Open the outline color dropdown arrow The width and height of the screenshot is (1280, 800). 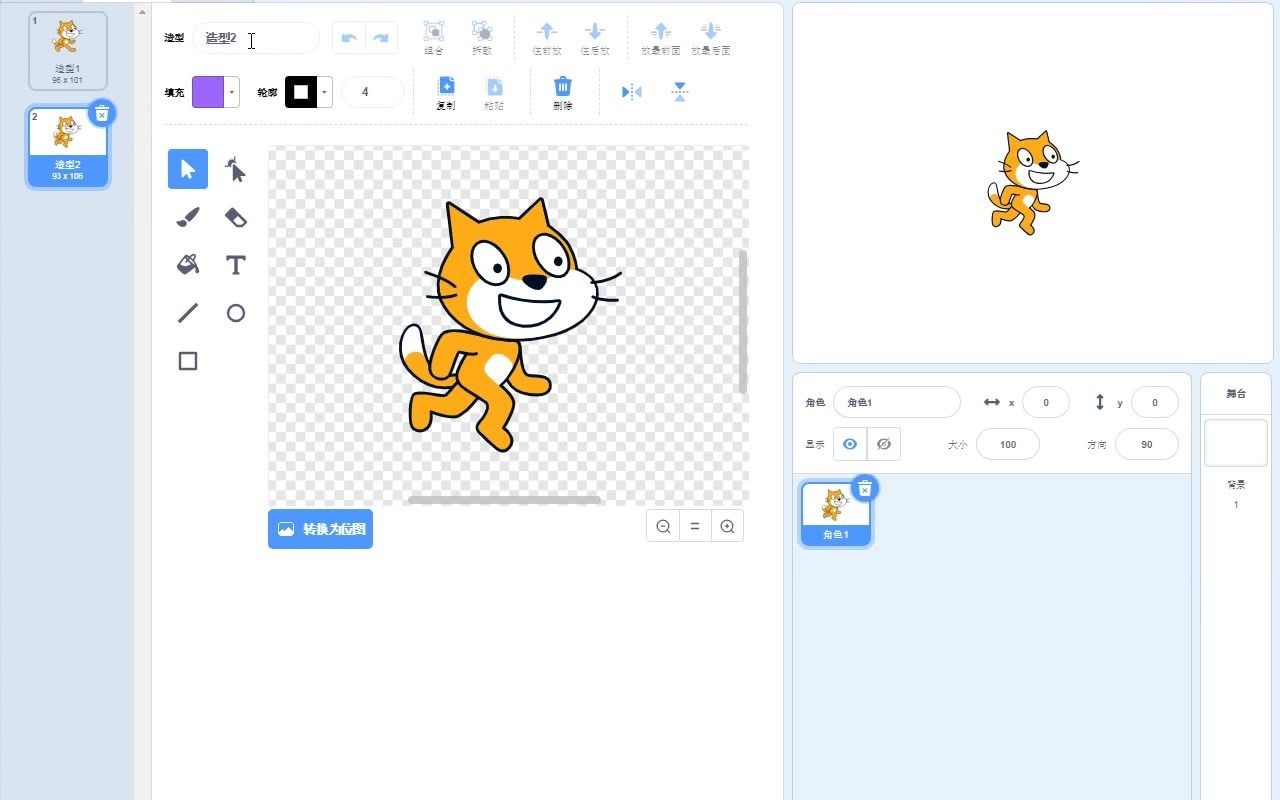[325, 92]
